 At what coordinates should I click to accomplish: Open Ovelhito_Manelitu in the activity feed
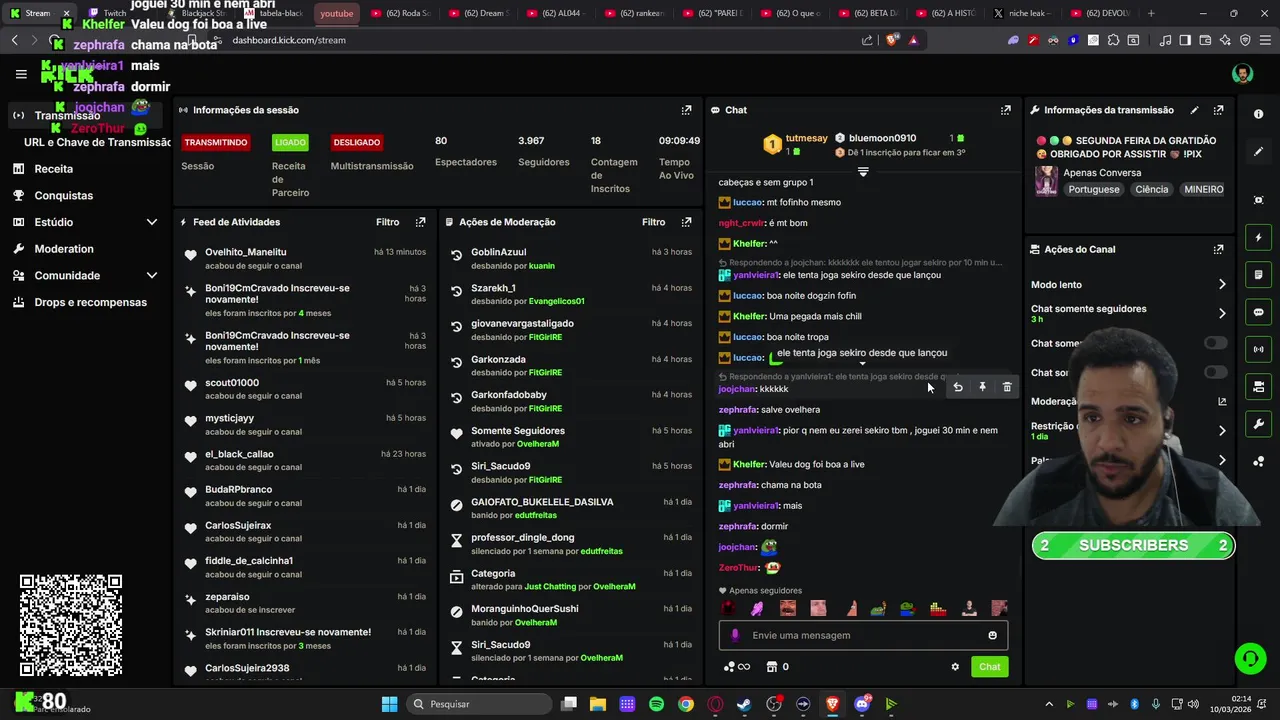click(x=246, y=252)
